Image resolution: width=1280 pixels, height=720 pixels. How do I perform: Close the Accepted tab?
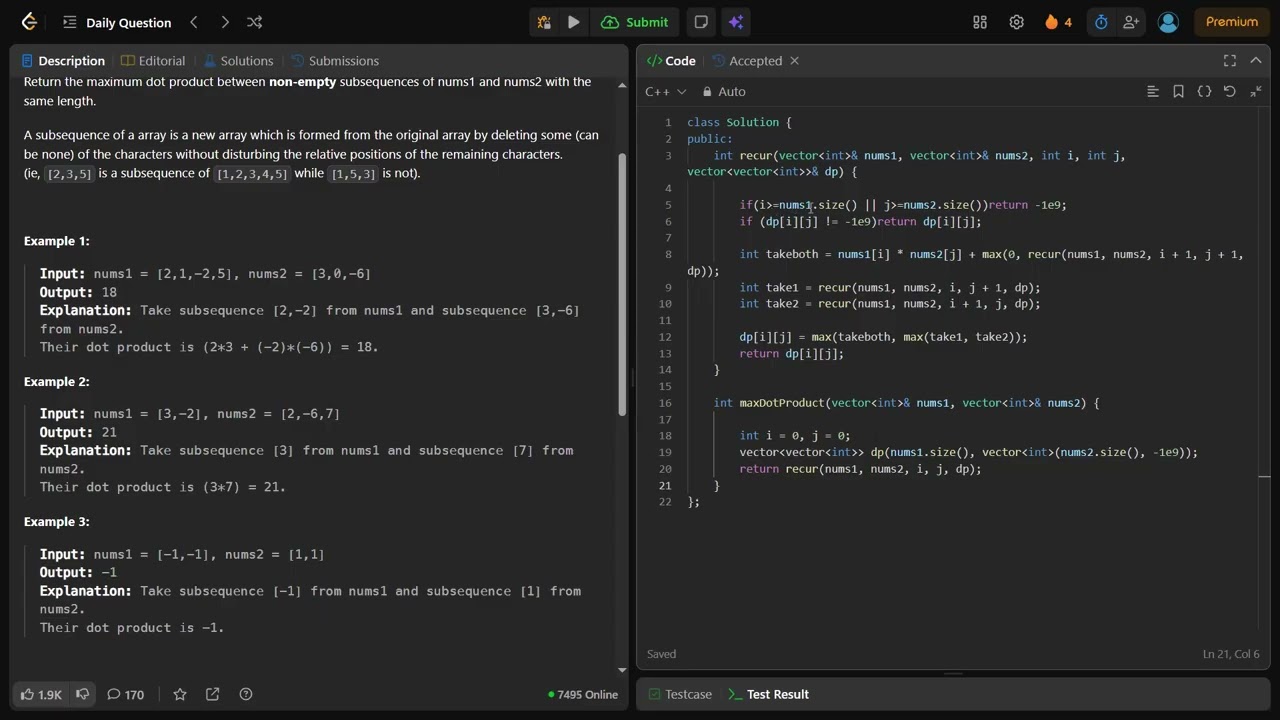795,61
